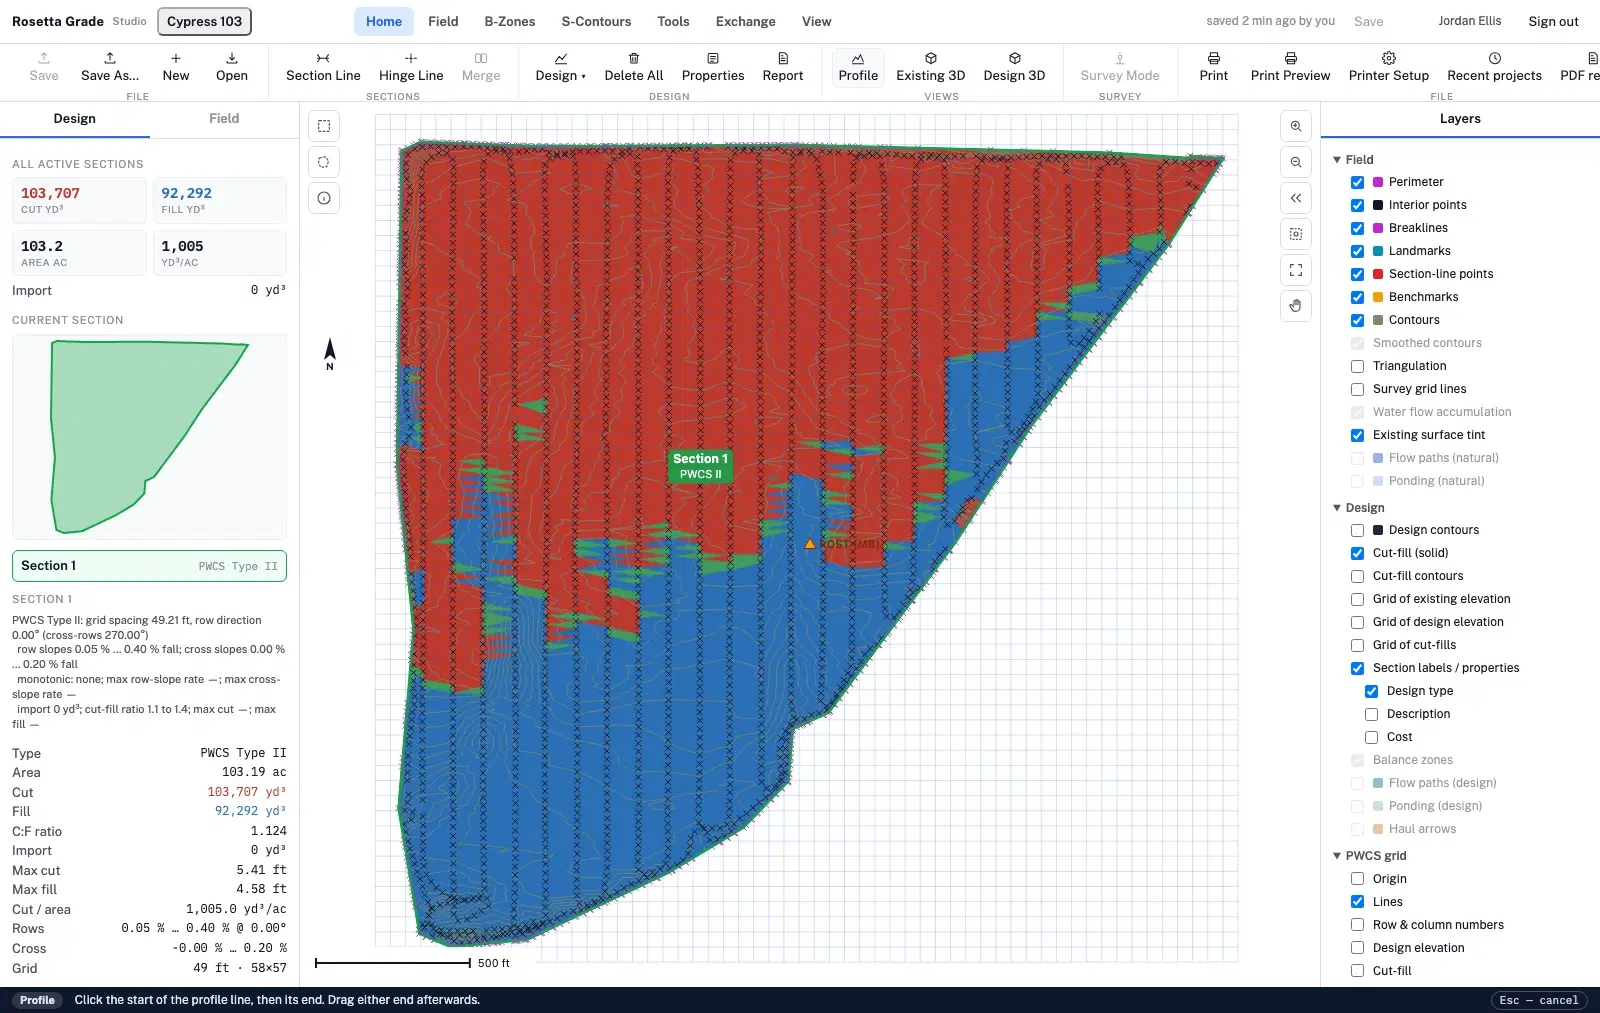Toggle the Interior points layer checkbox

1357,205
